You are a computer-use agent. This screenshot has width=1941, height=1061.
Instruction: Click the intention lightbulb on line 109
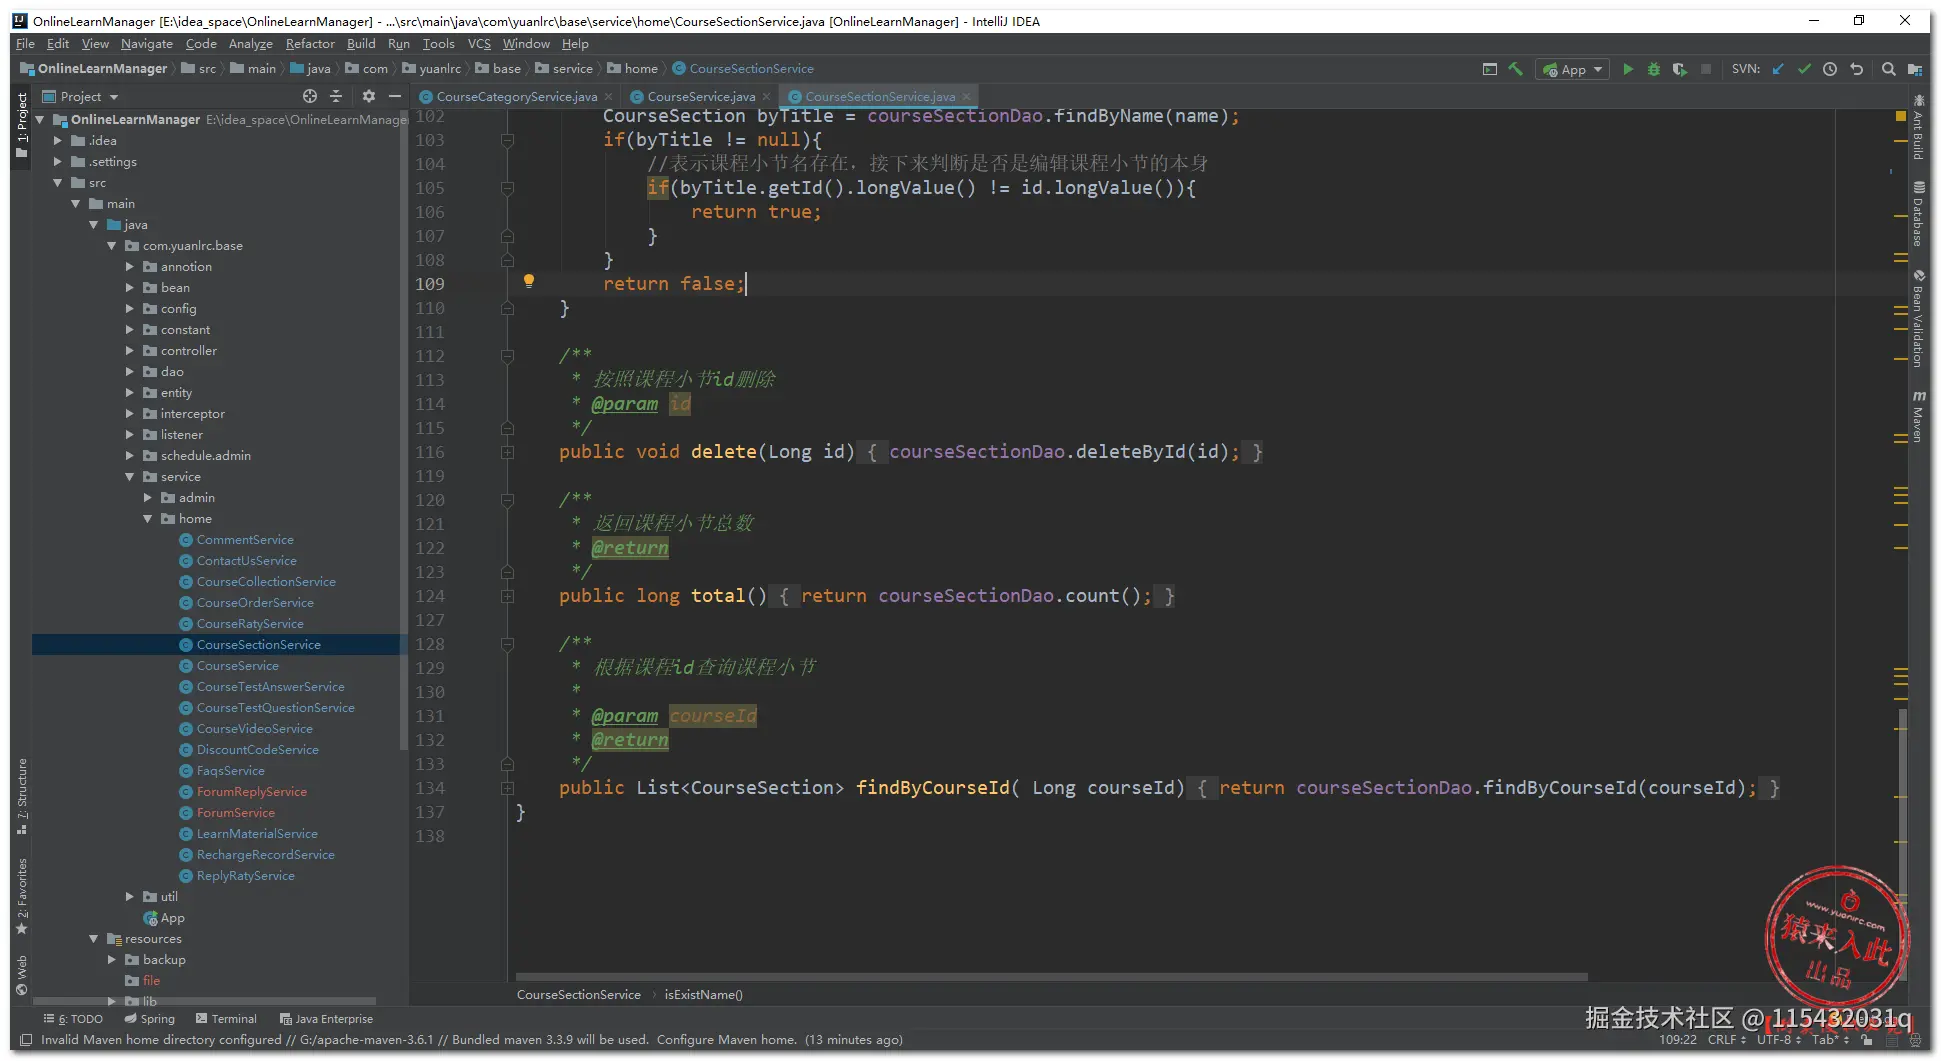tap(529, 281)
